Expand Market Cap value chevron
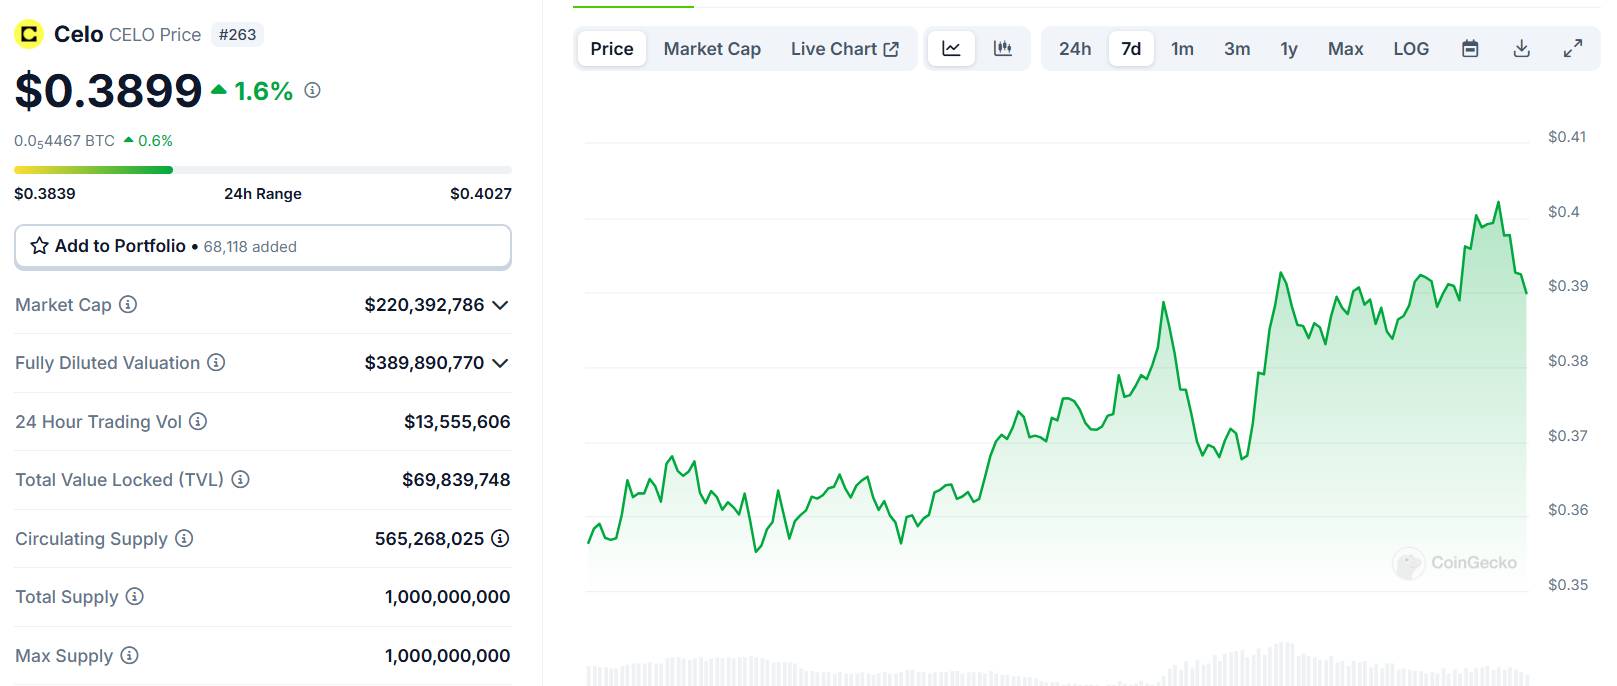The width and height of the screenshot is (1617, 686). coord(500,305)
